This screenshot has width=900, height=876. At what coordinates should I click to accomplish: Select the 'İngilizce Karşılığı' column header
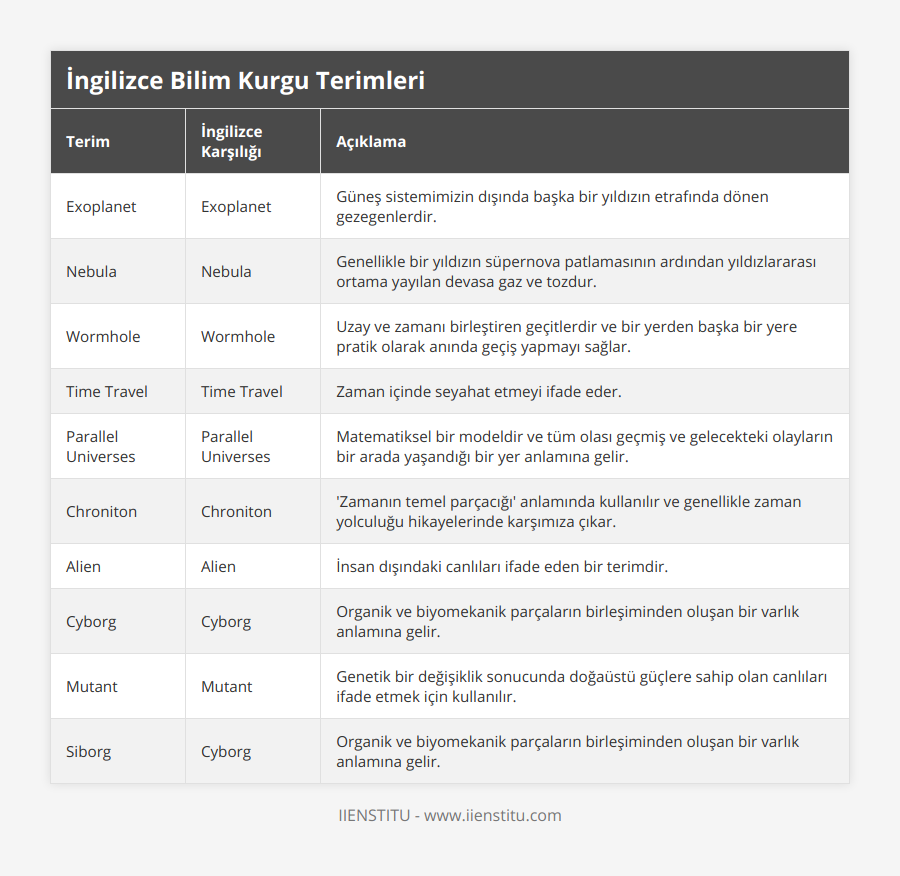231,141
